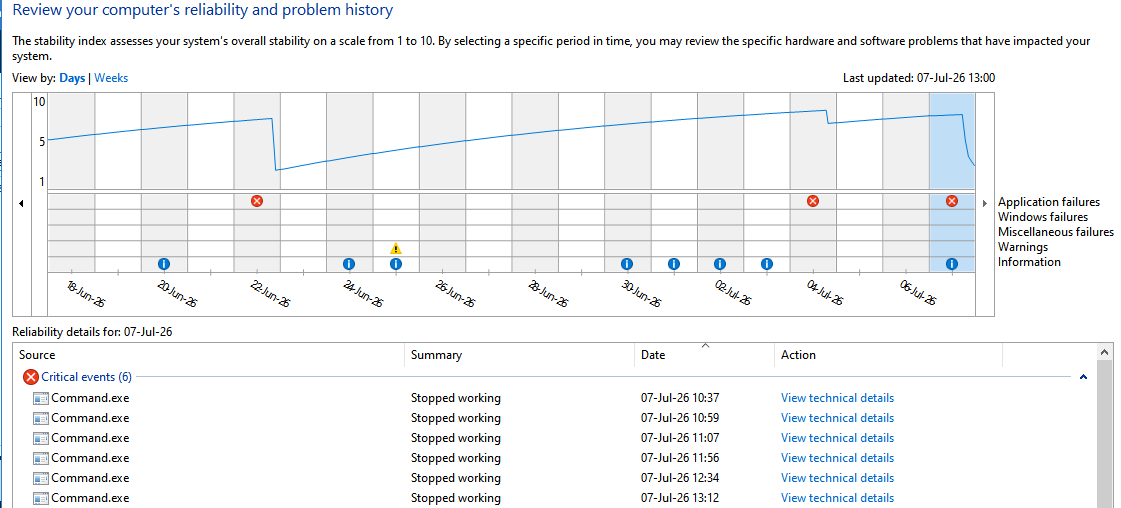Select Command.exe row dated 07-Jul-26 10:37
Viewport: 1121px width, 508px height.
coord(555,398)
